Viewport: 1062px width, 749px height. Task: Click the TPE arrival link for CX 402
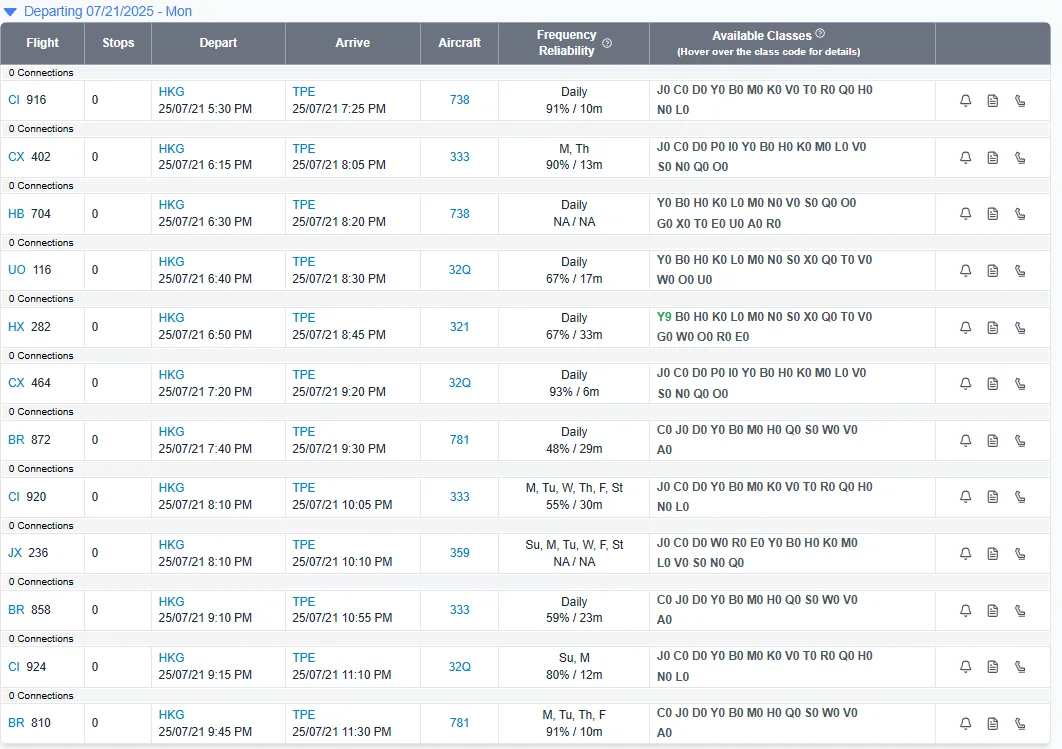tap(304, 148)
